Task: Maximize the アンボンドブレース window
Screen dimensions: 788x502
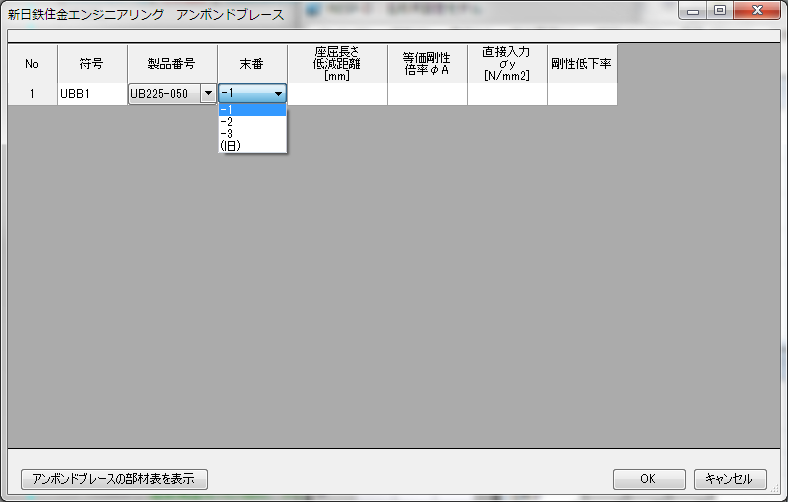Action: point(720,11)
